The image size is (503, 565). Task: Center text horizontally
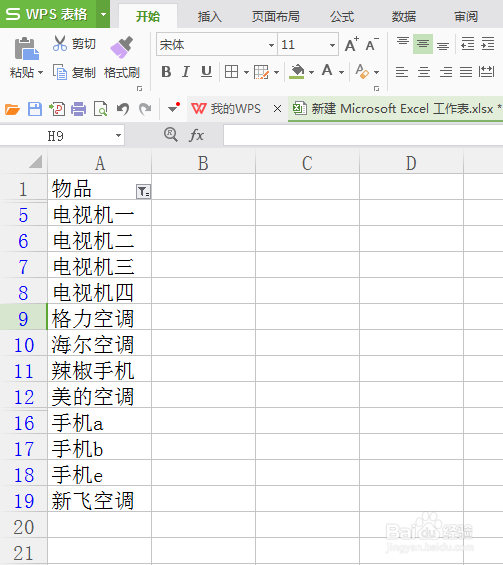(423, 72)
